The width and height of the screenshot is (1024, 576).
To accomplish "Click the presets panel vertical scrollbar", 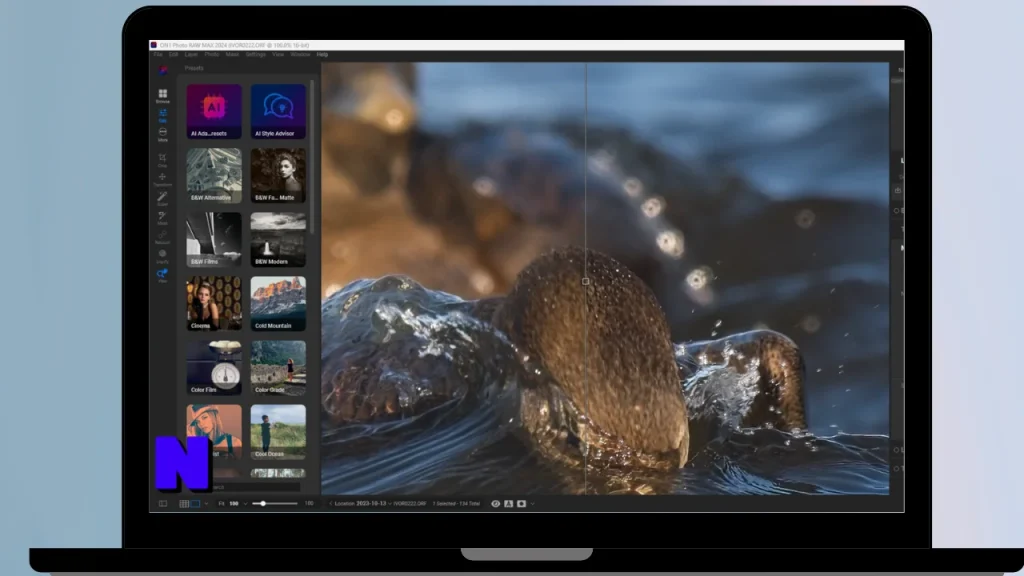I will click(312, 157).
